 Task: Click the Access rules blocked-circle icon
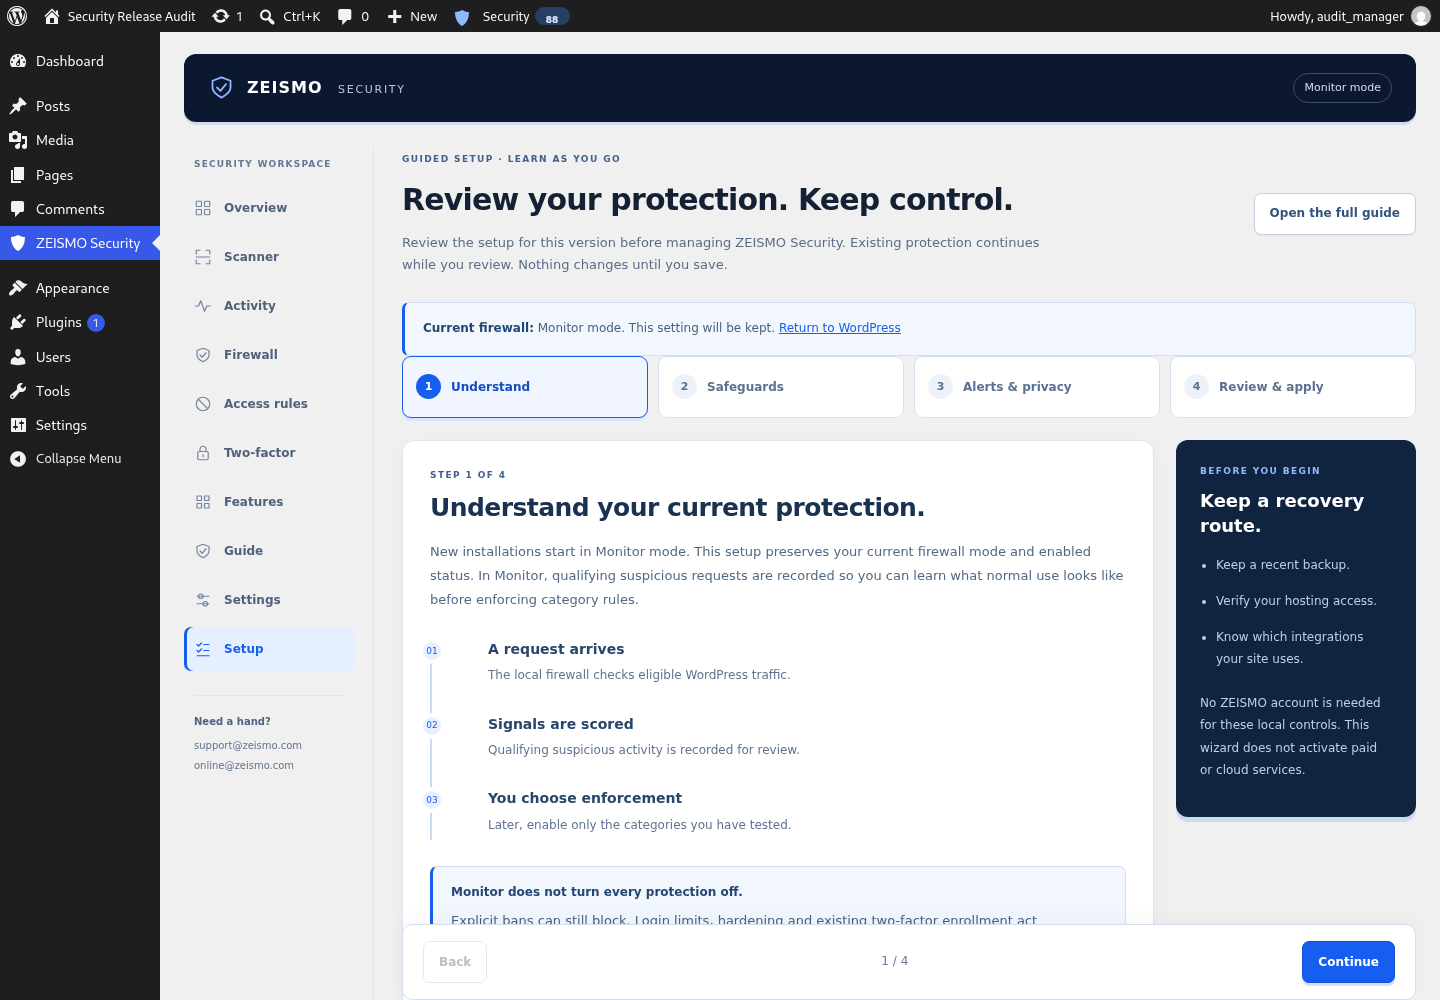click(203, 404)
